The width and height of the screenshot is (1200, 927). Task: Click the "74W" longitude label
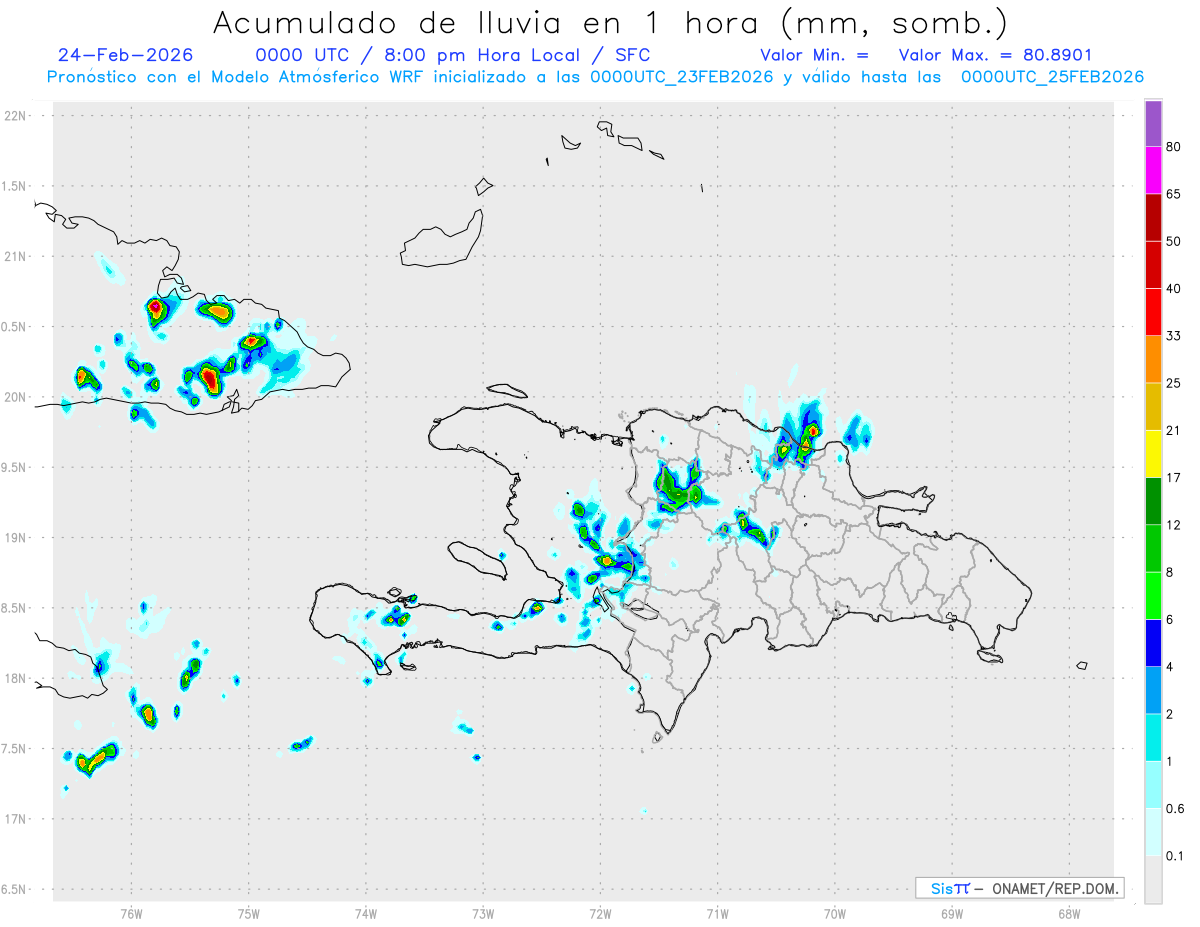tap(366, 914)
